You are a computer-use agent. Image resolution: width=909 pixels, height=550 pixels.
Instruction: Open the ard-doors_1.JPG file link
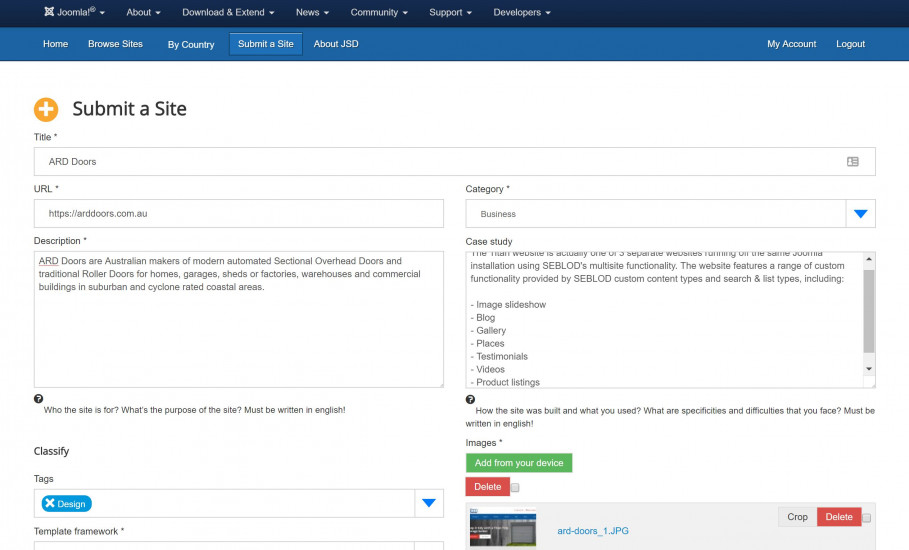592,531
